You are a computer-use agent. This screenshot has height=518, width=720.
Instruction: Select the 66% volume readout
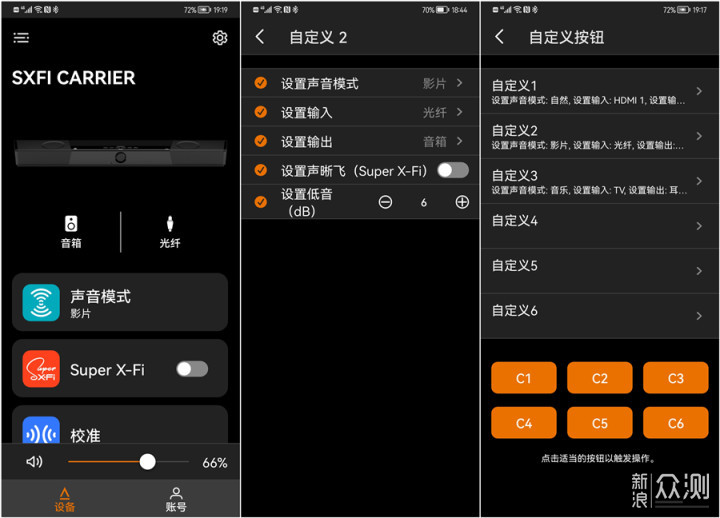pyautogui.click(x=215, y=463)
